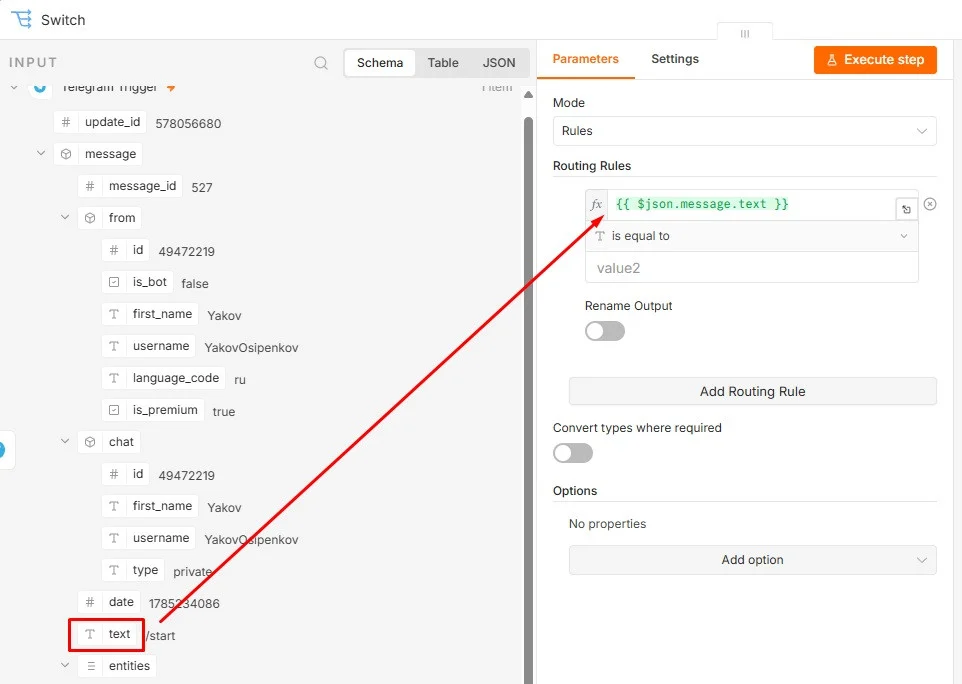This screenshot has width=962, height=684.
Task: Switch to the Schema view tab
Action: coord(380,63)
